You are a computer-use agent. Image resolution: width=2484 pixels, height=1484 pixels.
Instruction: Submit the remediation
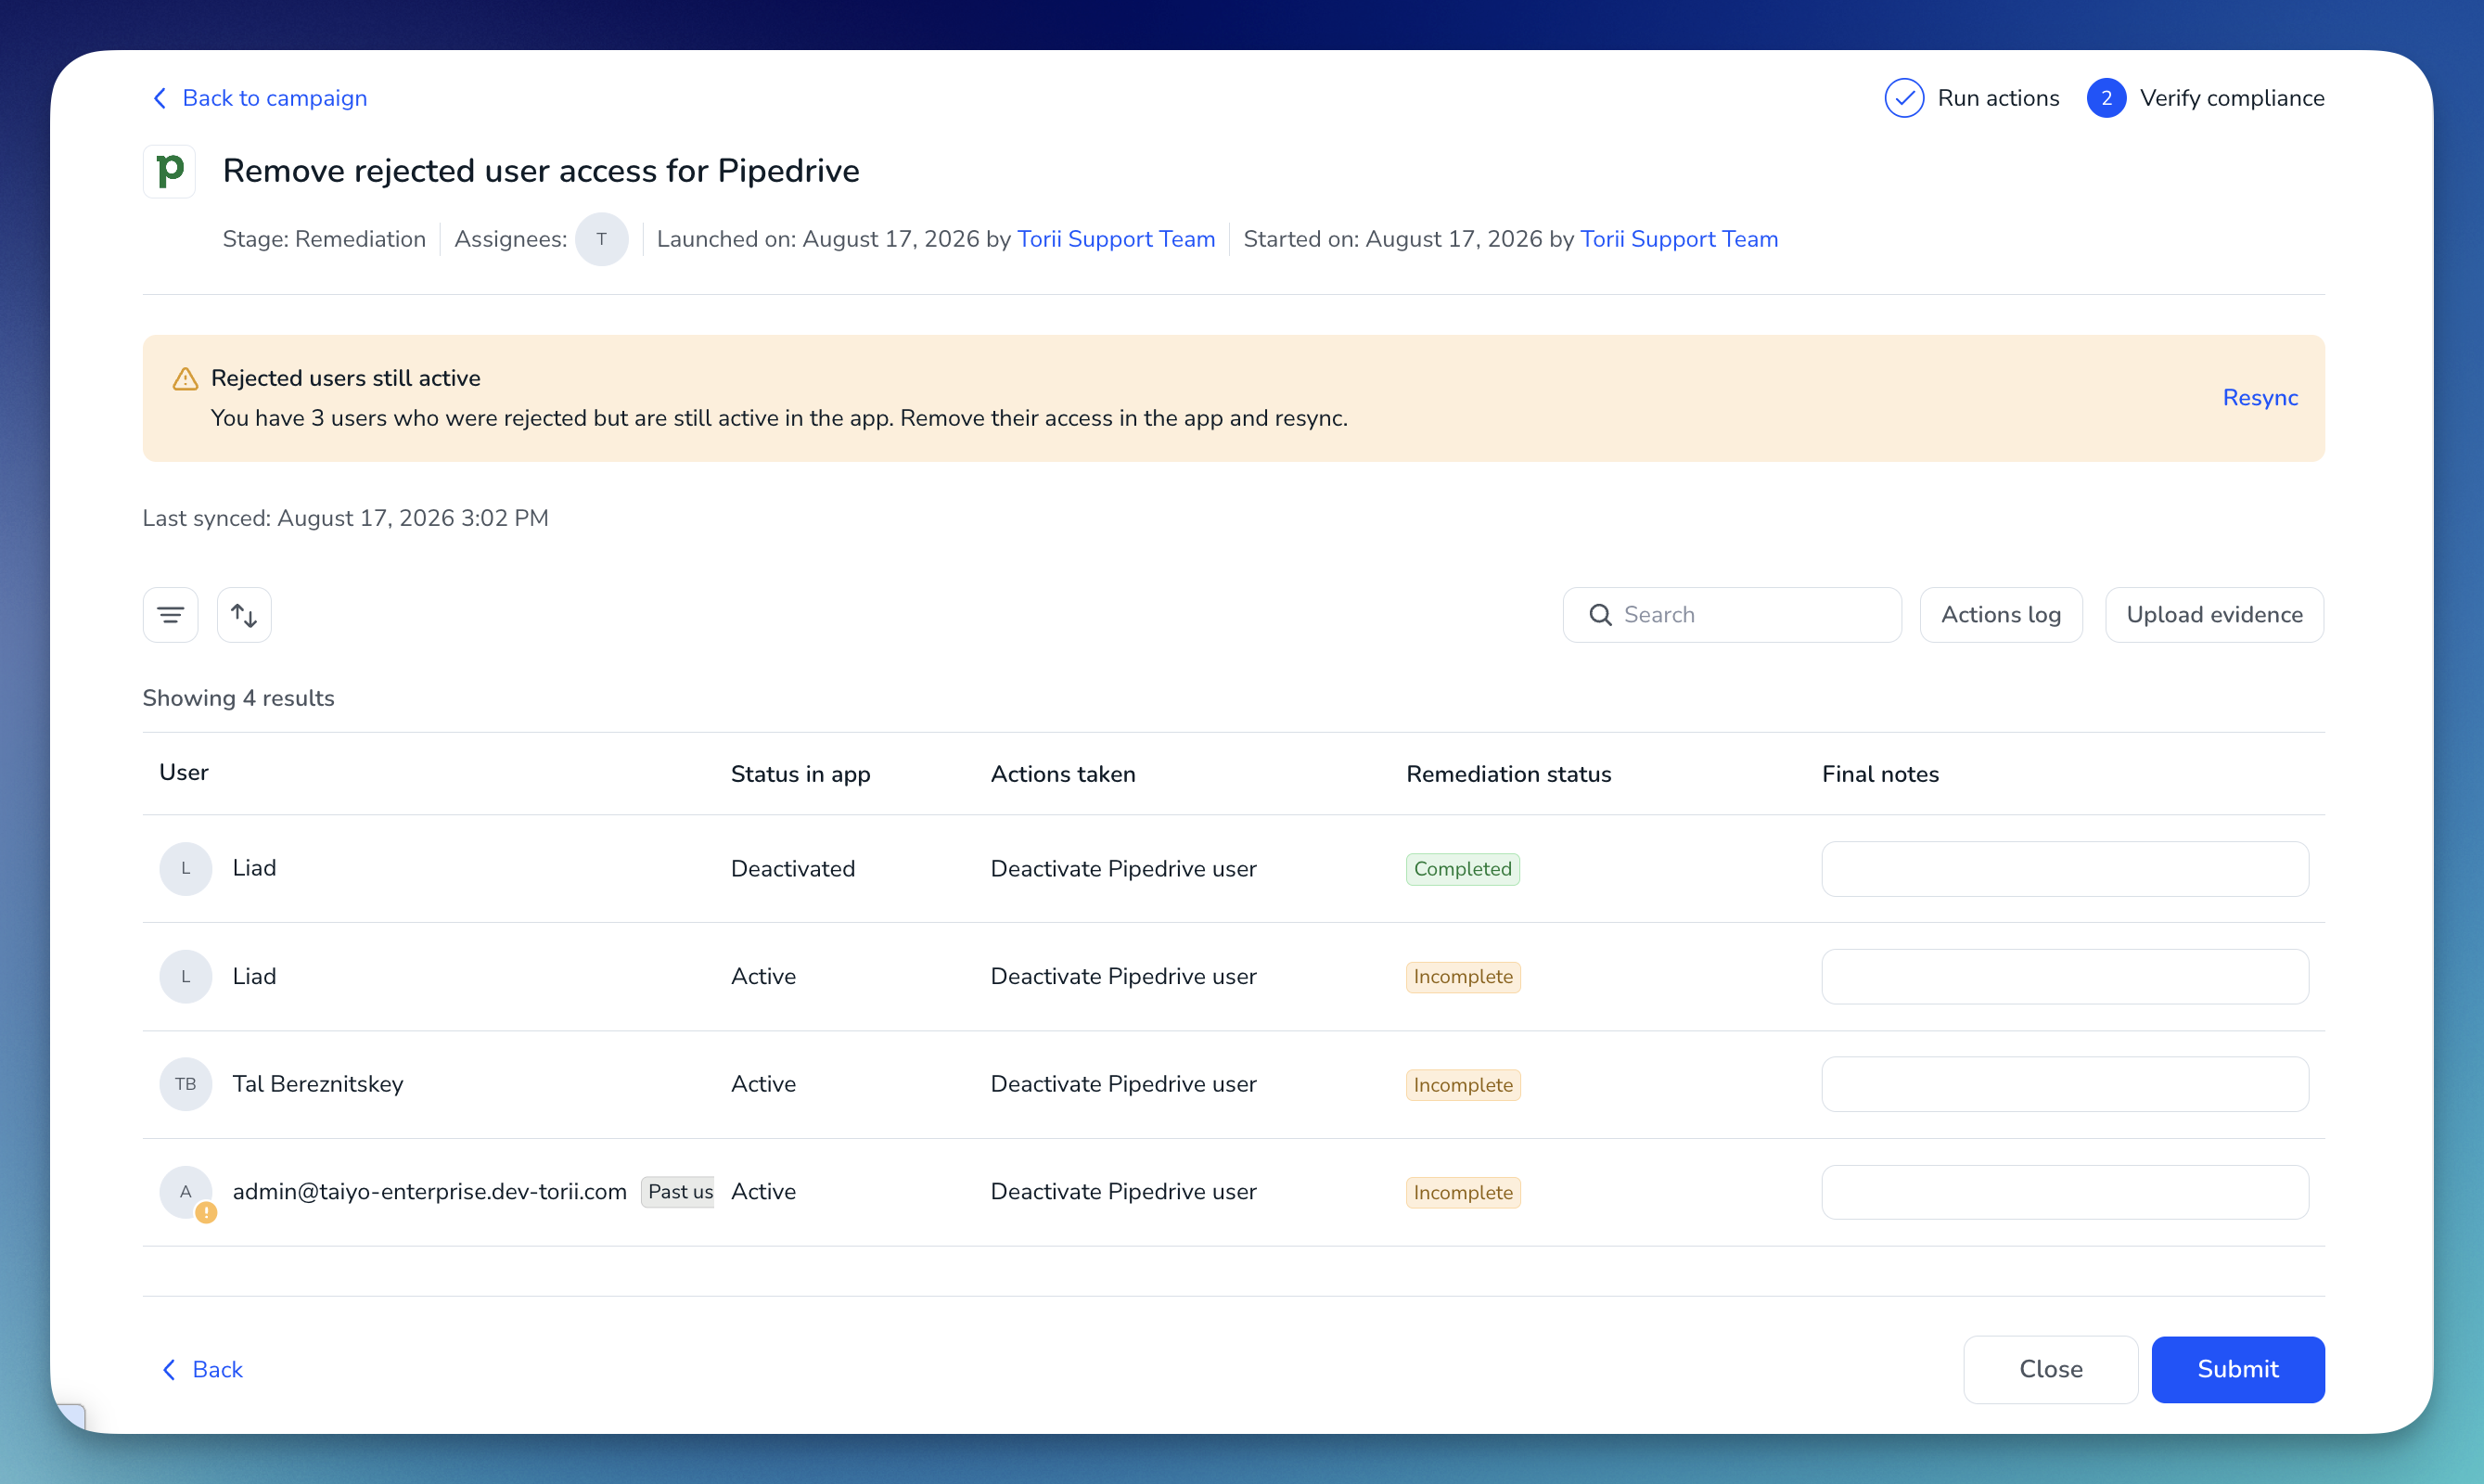(x=2238, y=1369)
